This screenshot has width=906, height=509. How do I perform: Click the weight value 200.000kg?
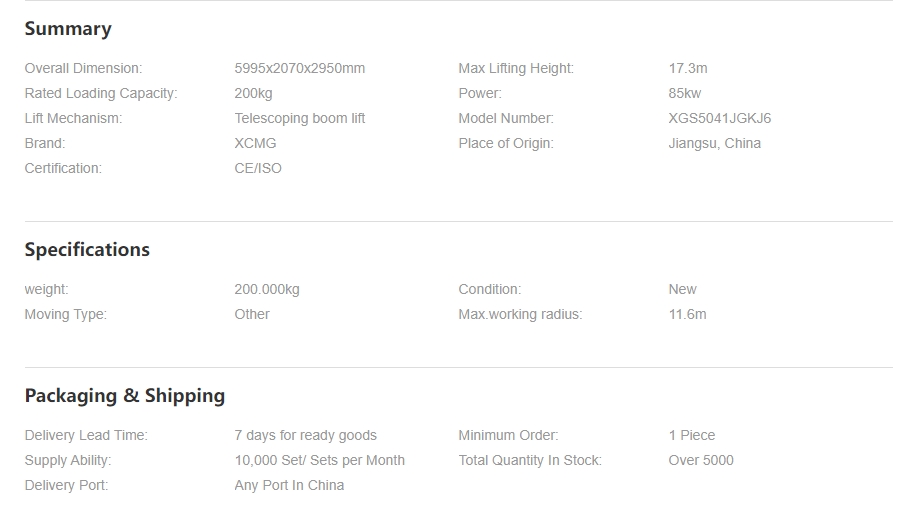266,289
